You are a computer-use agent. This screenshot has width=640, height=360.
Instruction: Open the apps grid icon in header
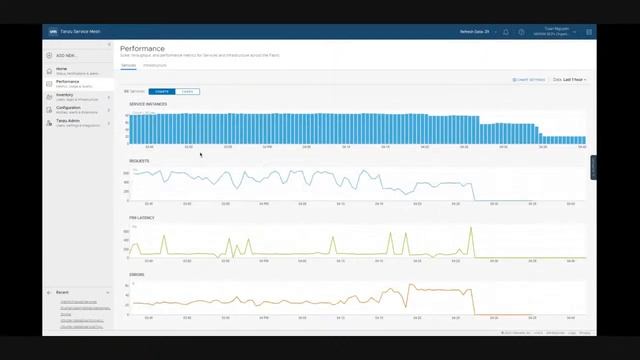coord(589,32)
